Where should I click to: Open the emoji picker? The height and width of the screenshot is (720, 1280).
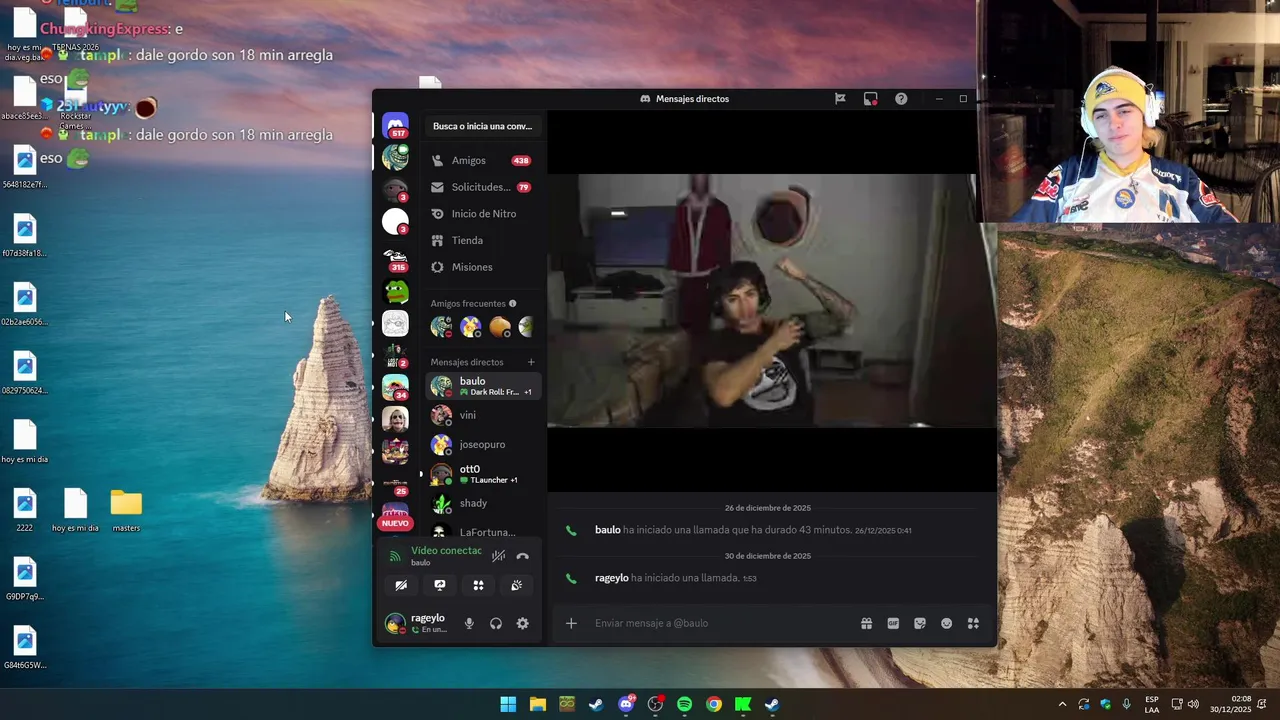pyautogui.click(x=946, y=623)
